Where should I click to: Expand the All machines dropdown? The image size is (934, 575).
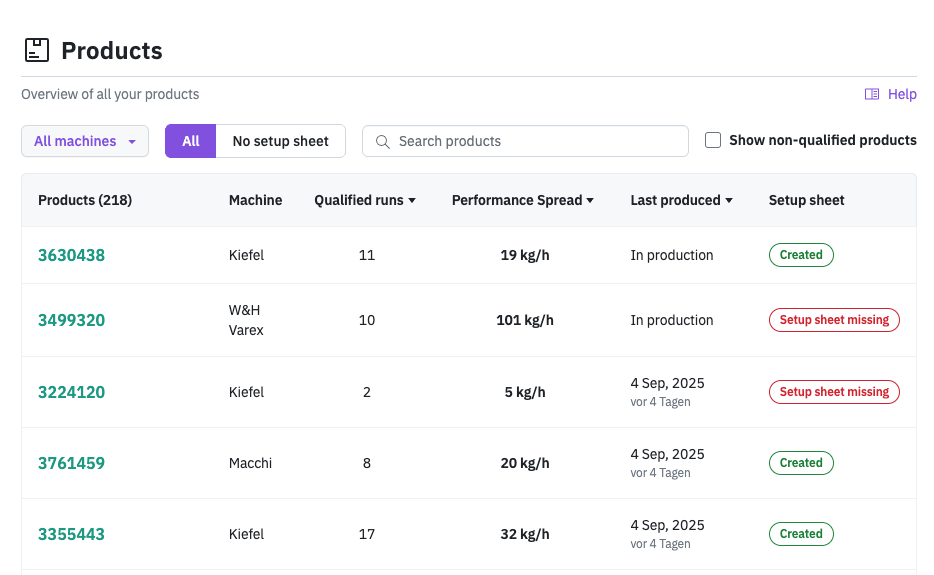[x=85, y=141]
